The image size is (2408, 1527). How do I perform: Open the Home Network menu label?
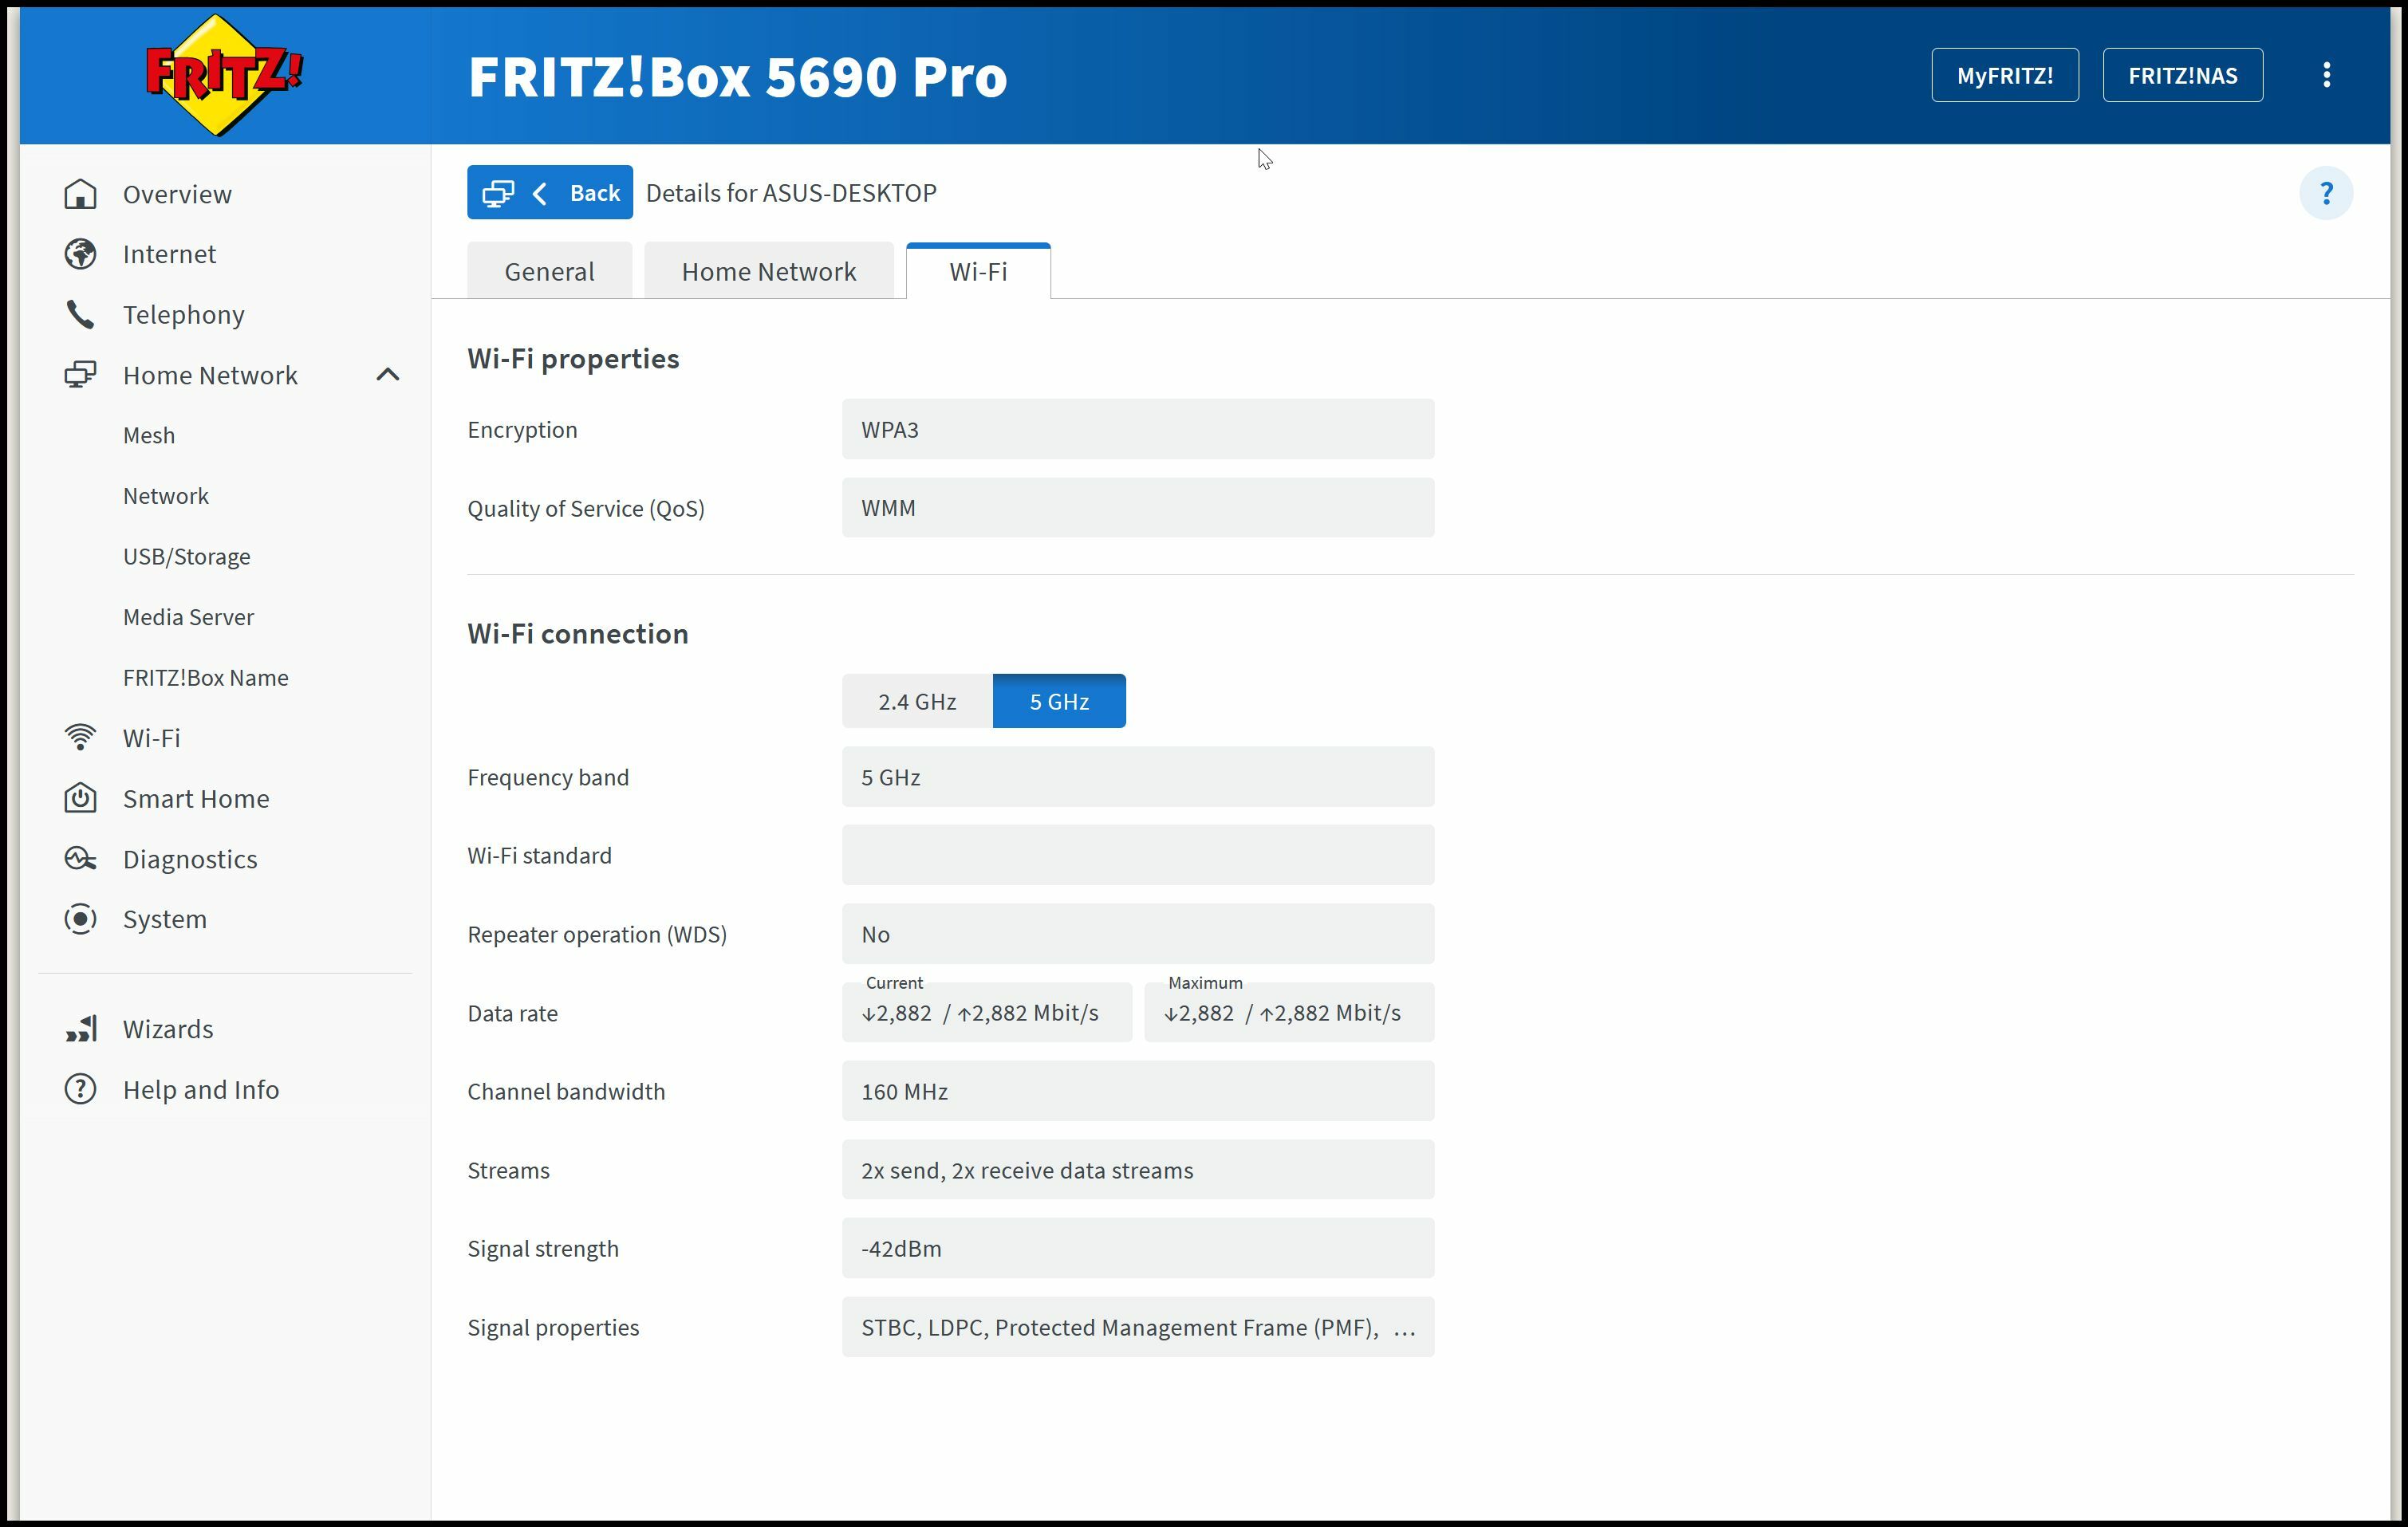[210, 375]
